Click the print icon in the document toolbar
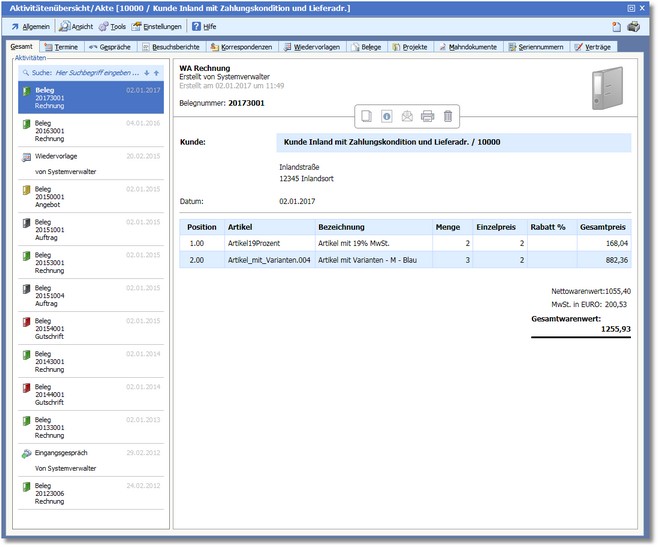Screen dimensions: 658x547 427,116
